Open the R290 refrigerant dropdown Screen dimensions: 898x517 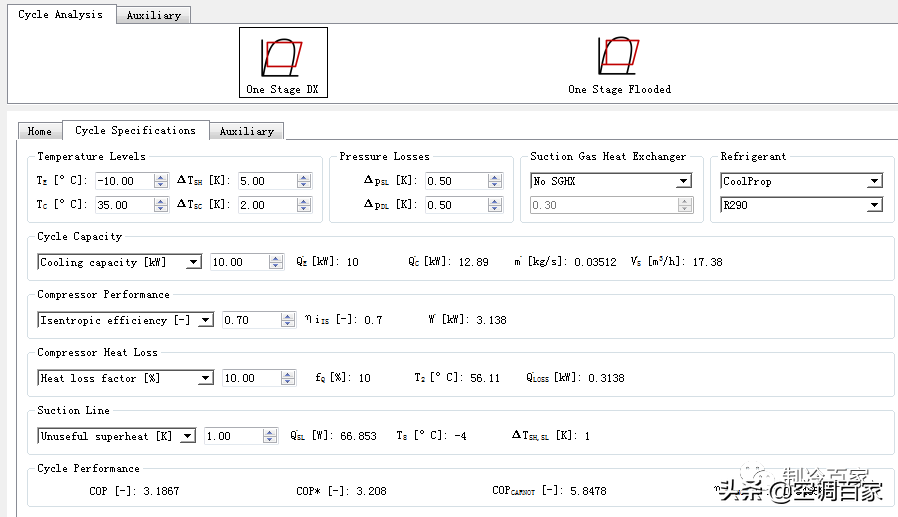[x=874, y=205]
